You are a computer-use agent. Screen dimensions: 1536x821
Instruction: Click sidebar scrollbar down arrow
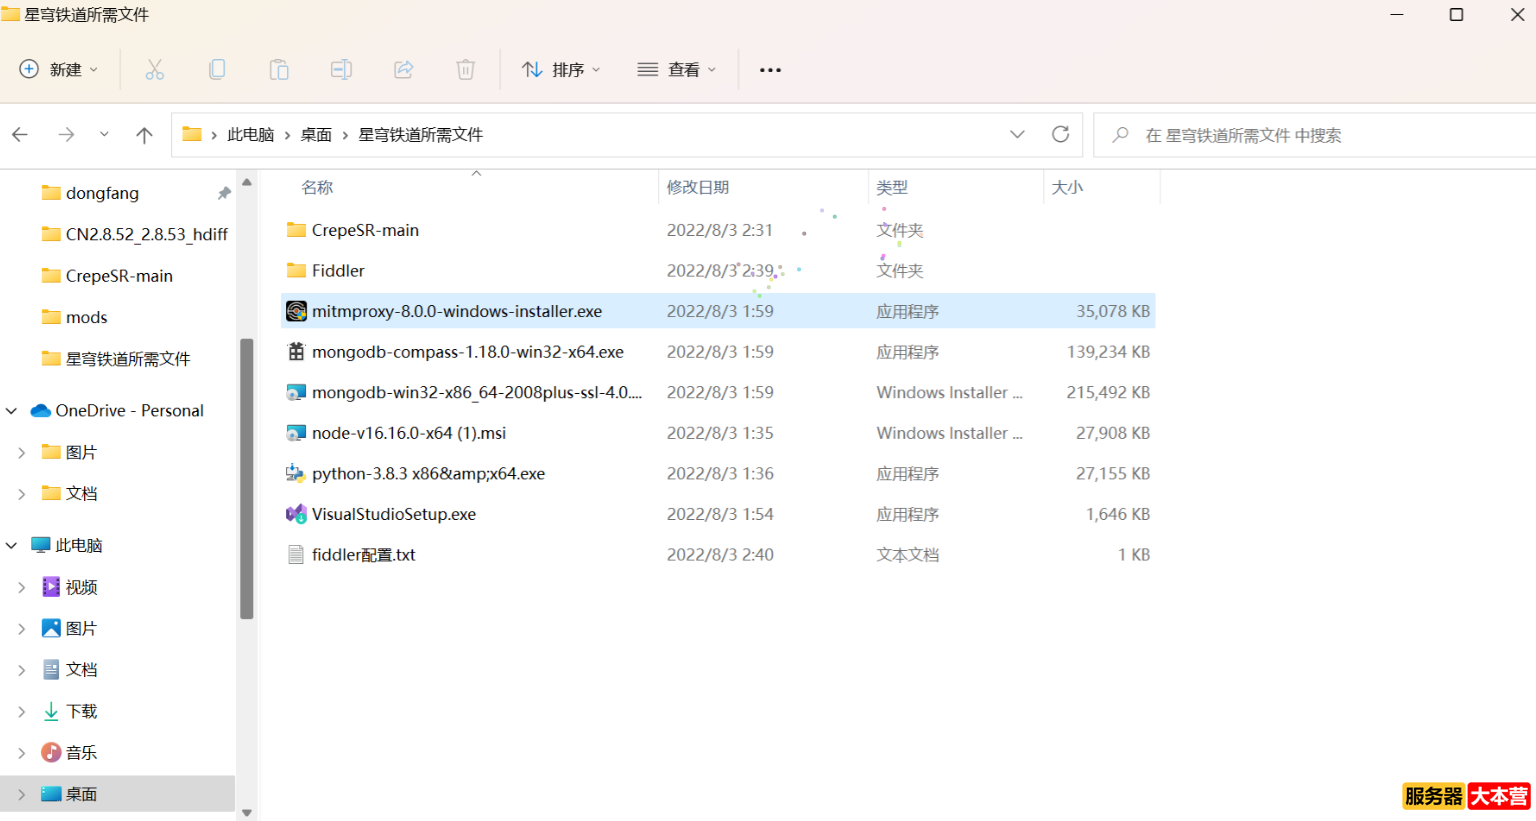(x=247, y=813)
